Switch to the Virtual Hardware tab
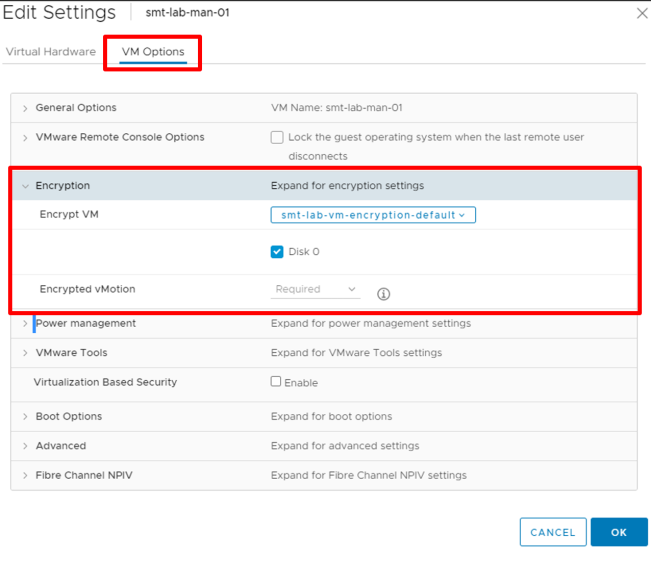Viewport: 651px width, 561px height. point(51,52)
